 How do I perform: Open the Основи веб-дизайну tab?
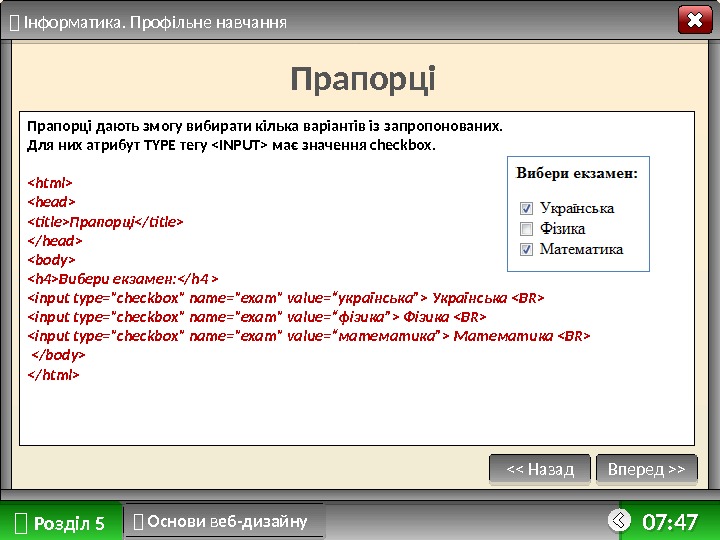[225, 521]
